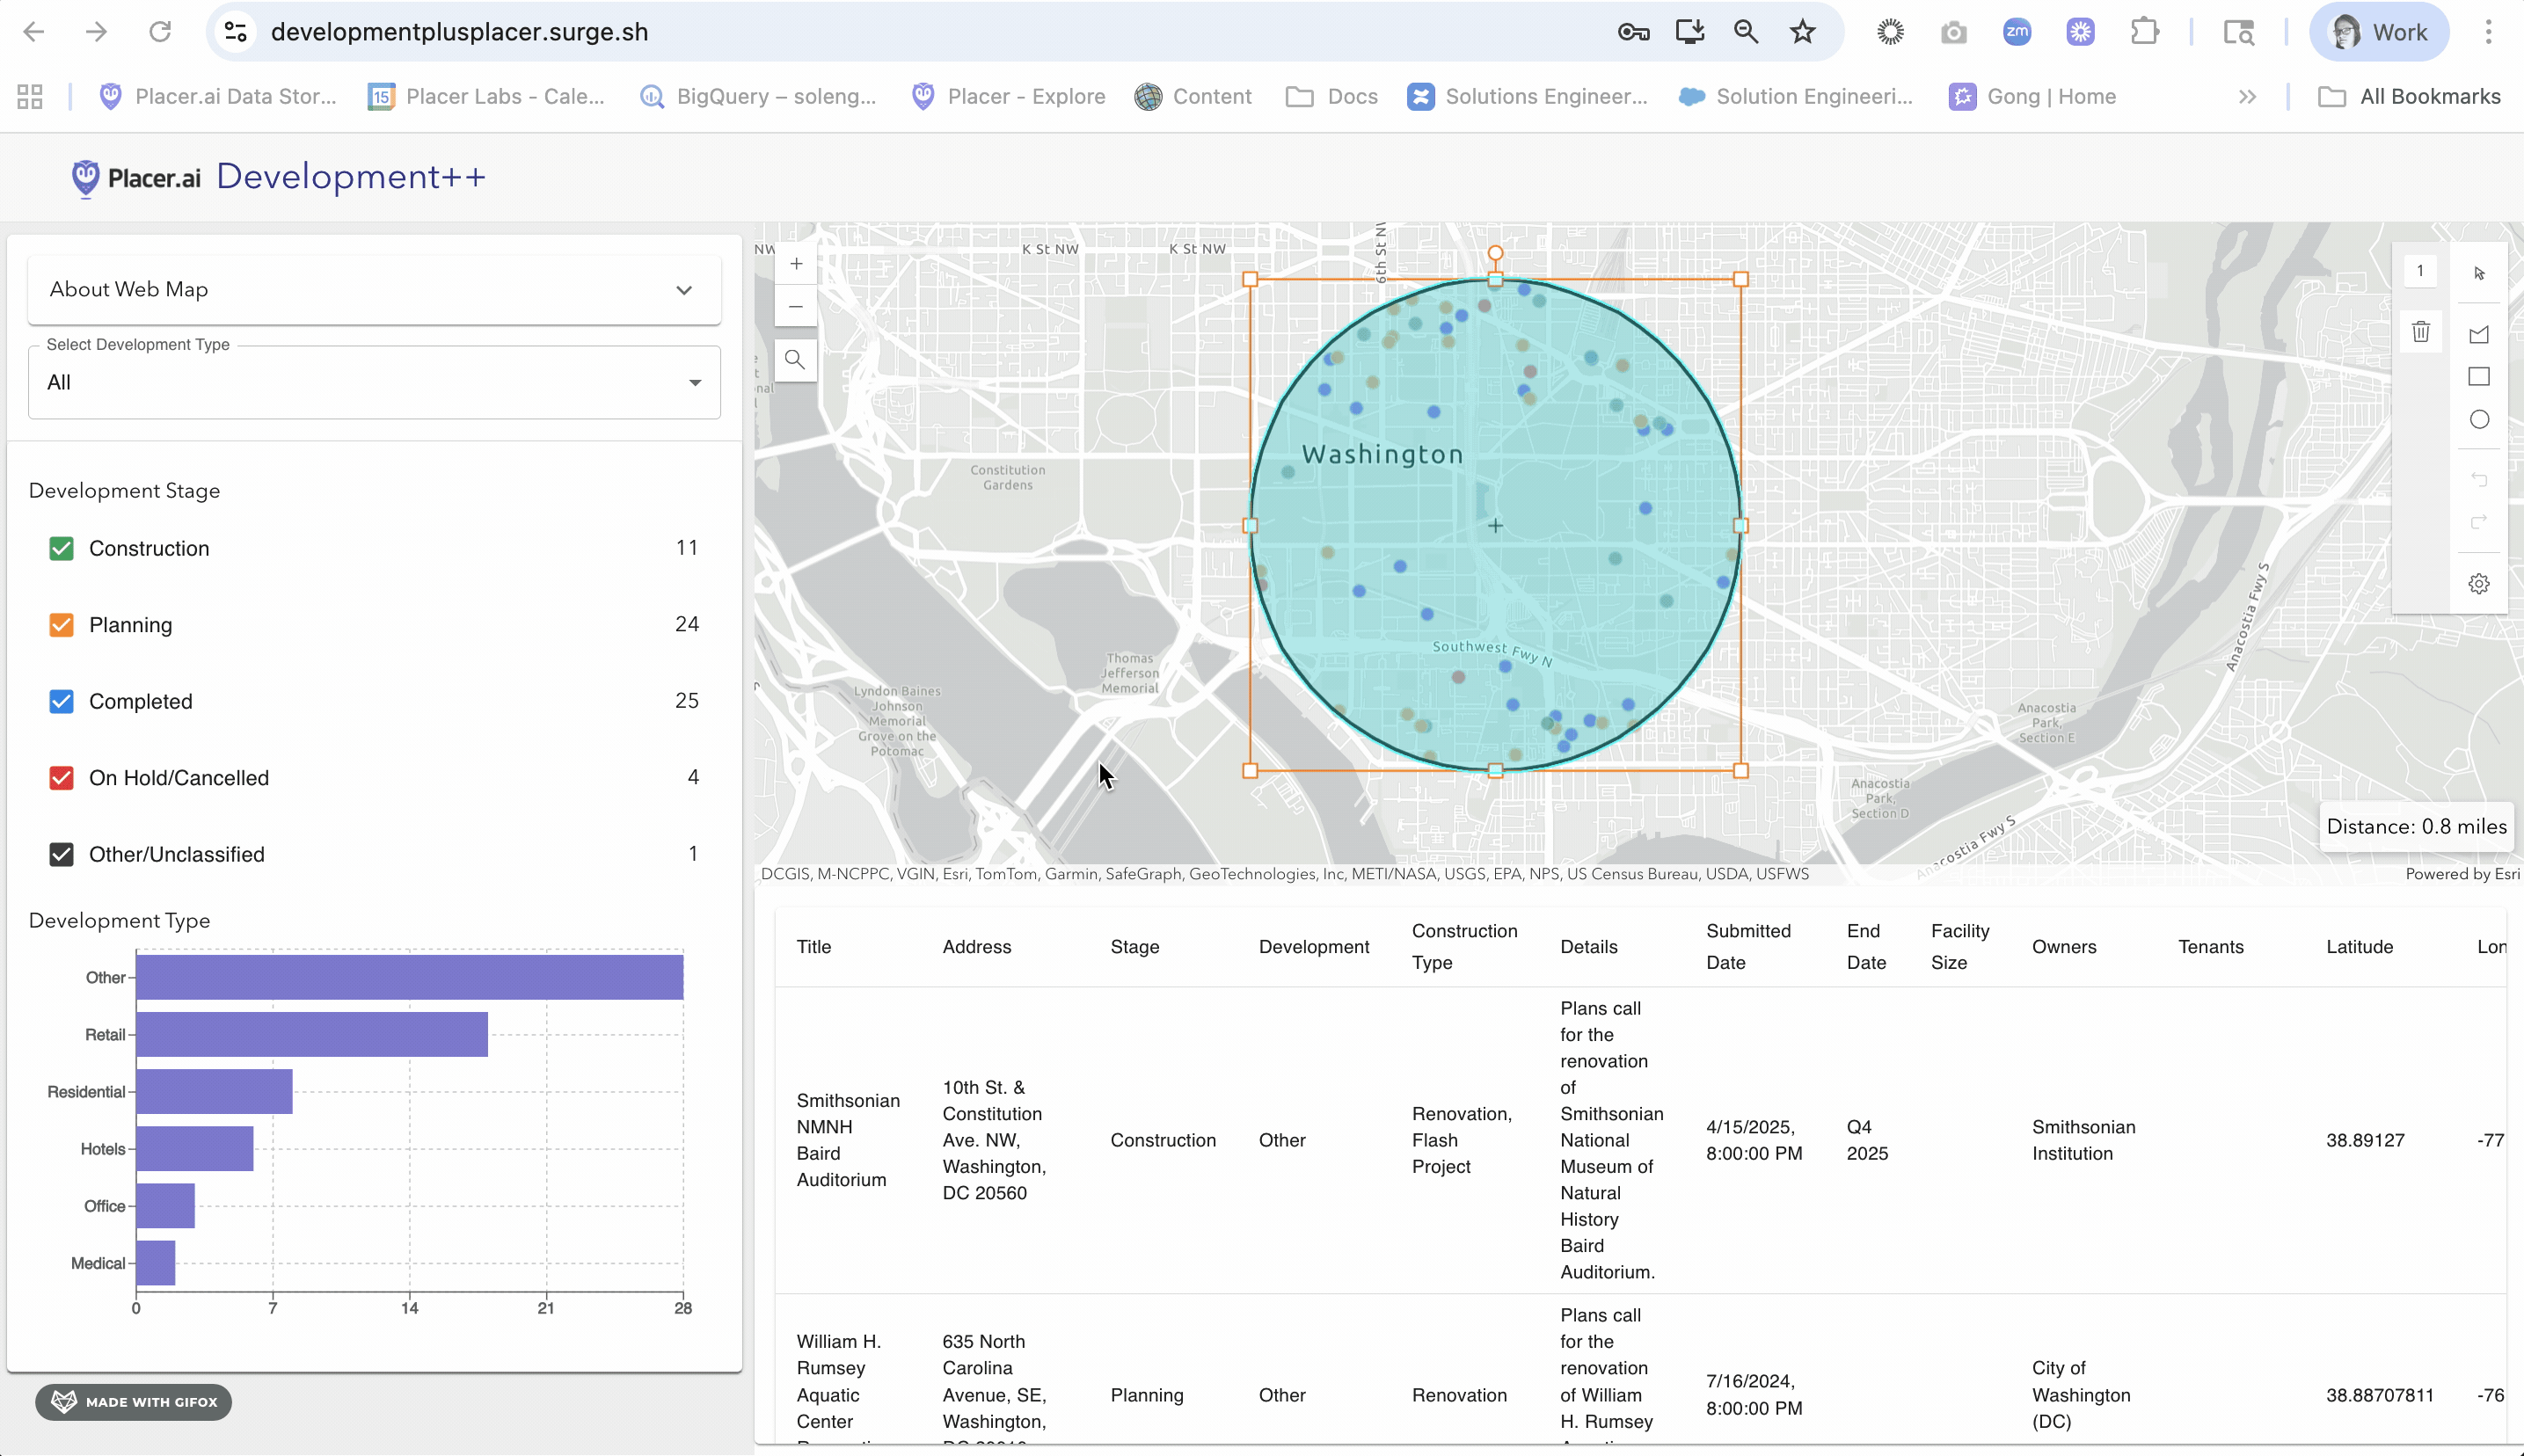Install app icon in address bar
The width and height of the screenshot is (2524, 1456).
(x=1690, y=32)
